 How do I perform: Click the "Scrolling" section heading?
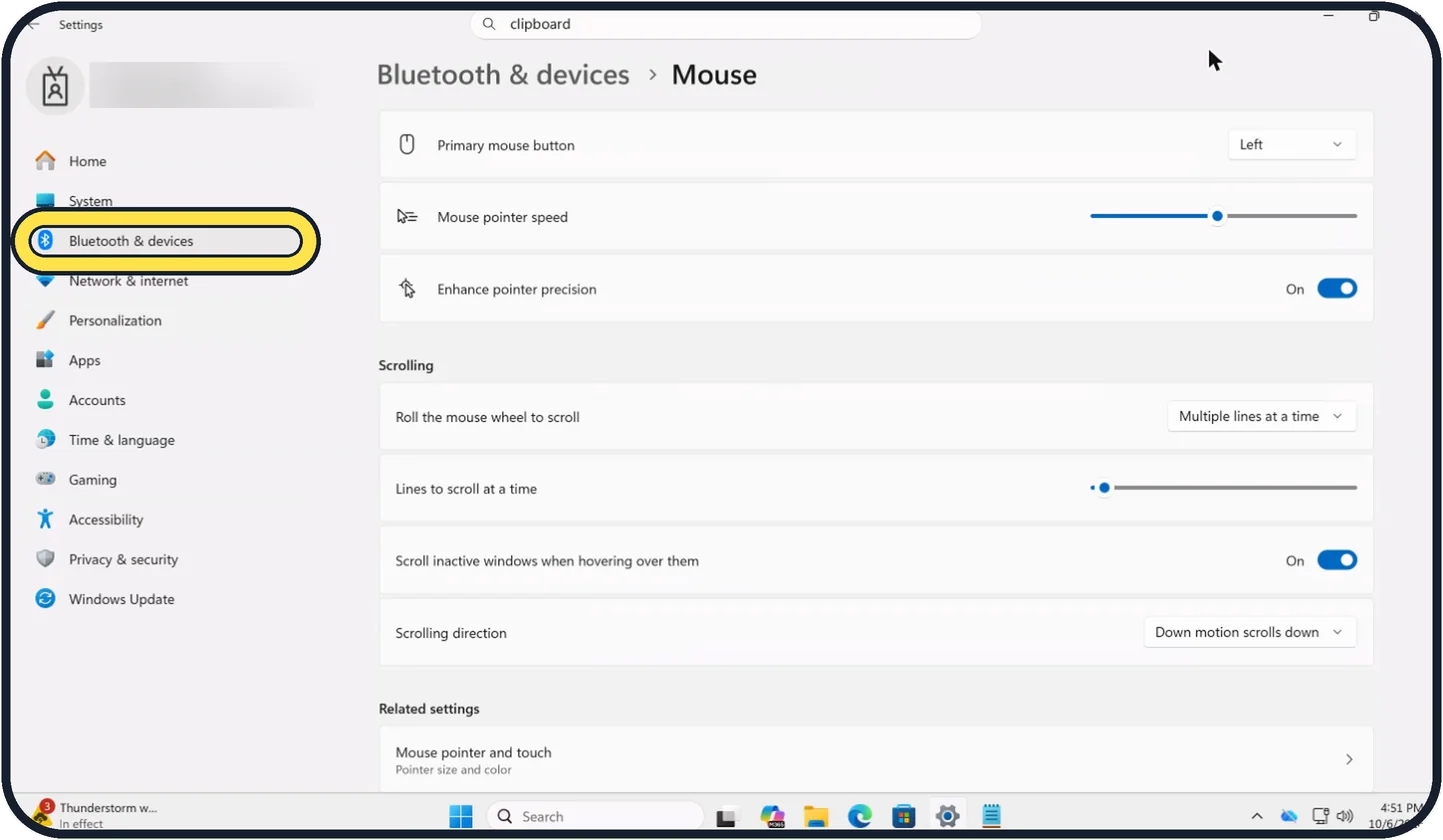click(x=406, y=365)
